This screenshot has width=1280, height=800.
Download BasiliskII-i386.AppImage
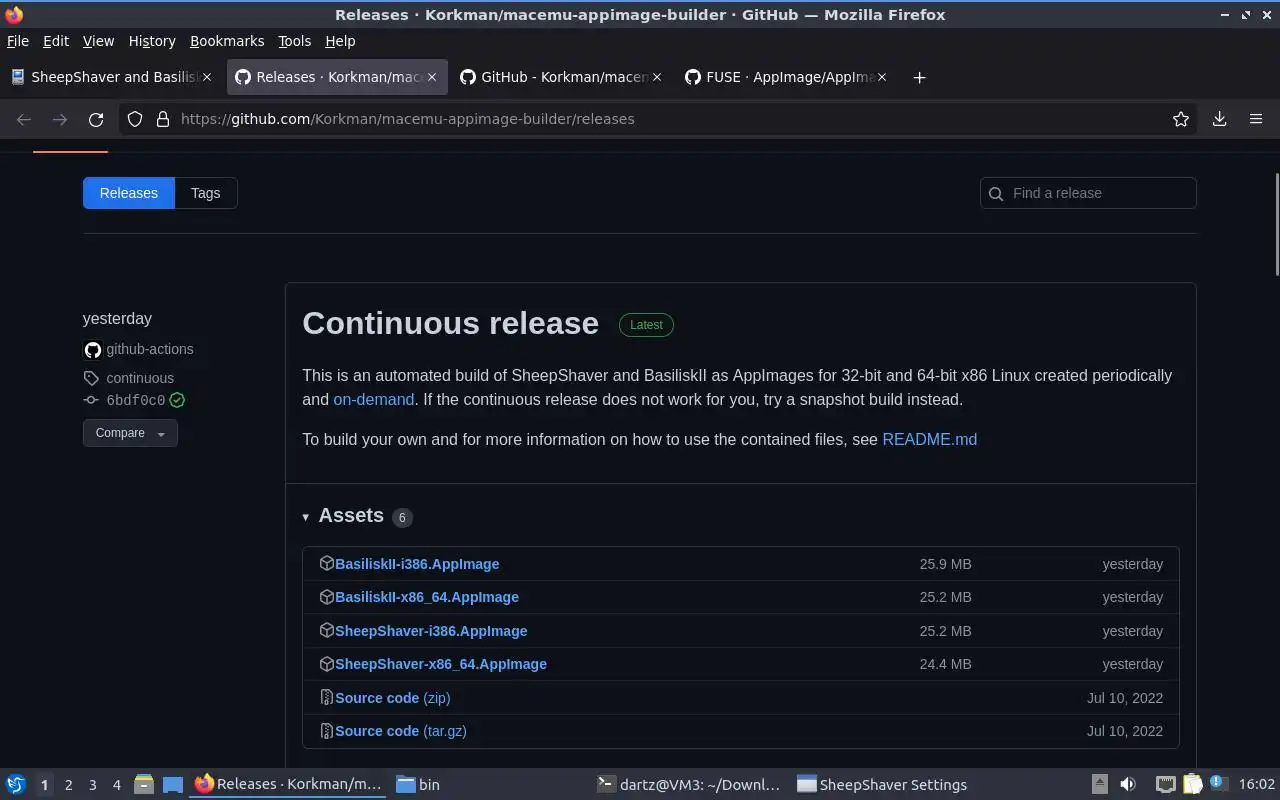pyautogui.click(x=417, y=564)
